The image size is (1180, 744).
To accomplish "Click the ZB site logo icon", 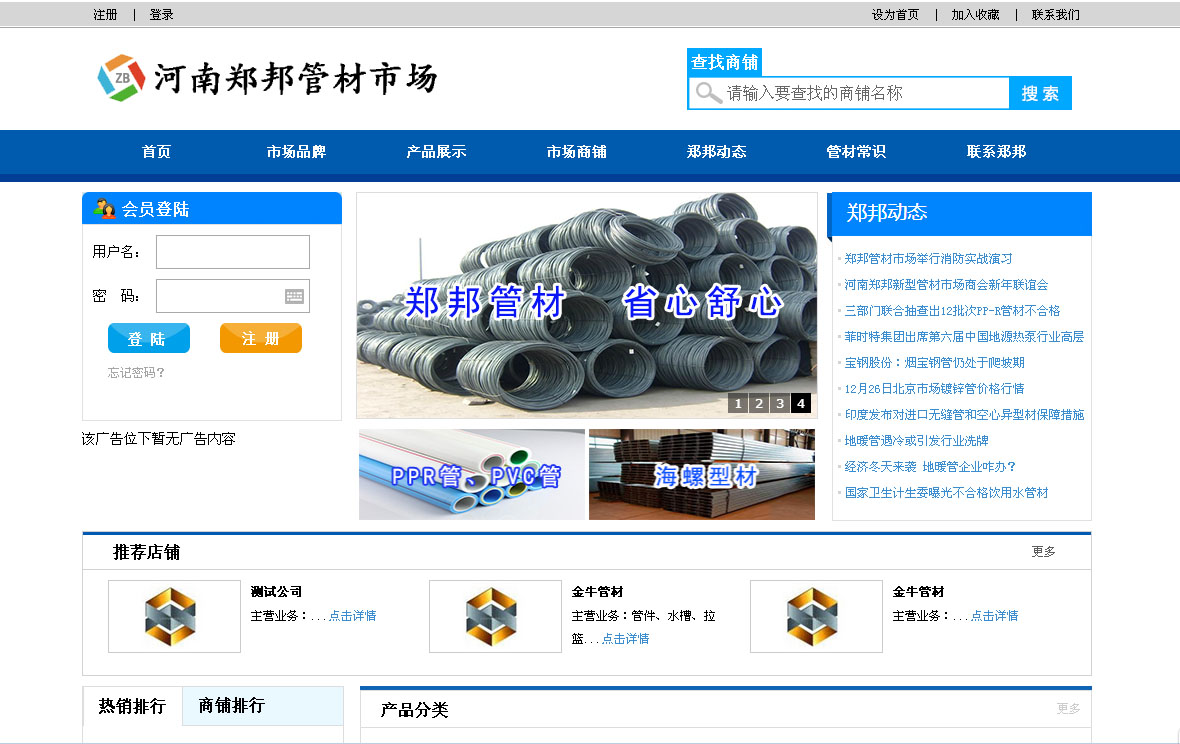I will [x=121, y=78].
